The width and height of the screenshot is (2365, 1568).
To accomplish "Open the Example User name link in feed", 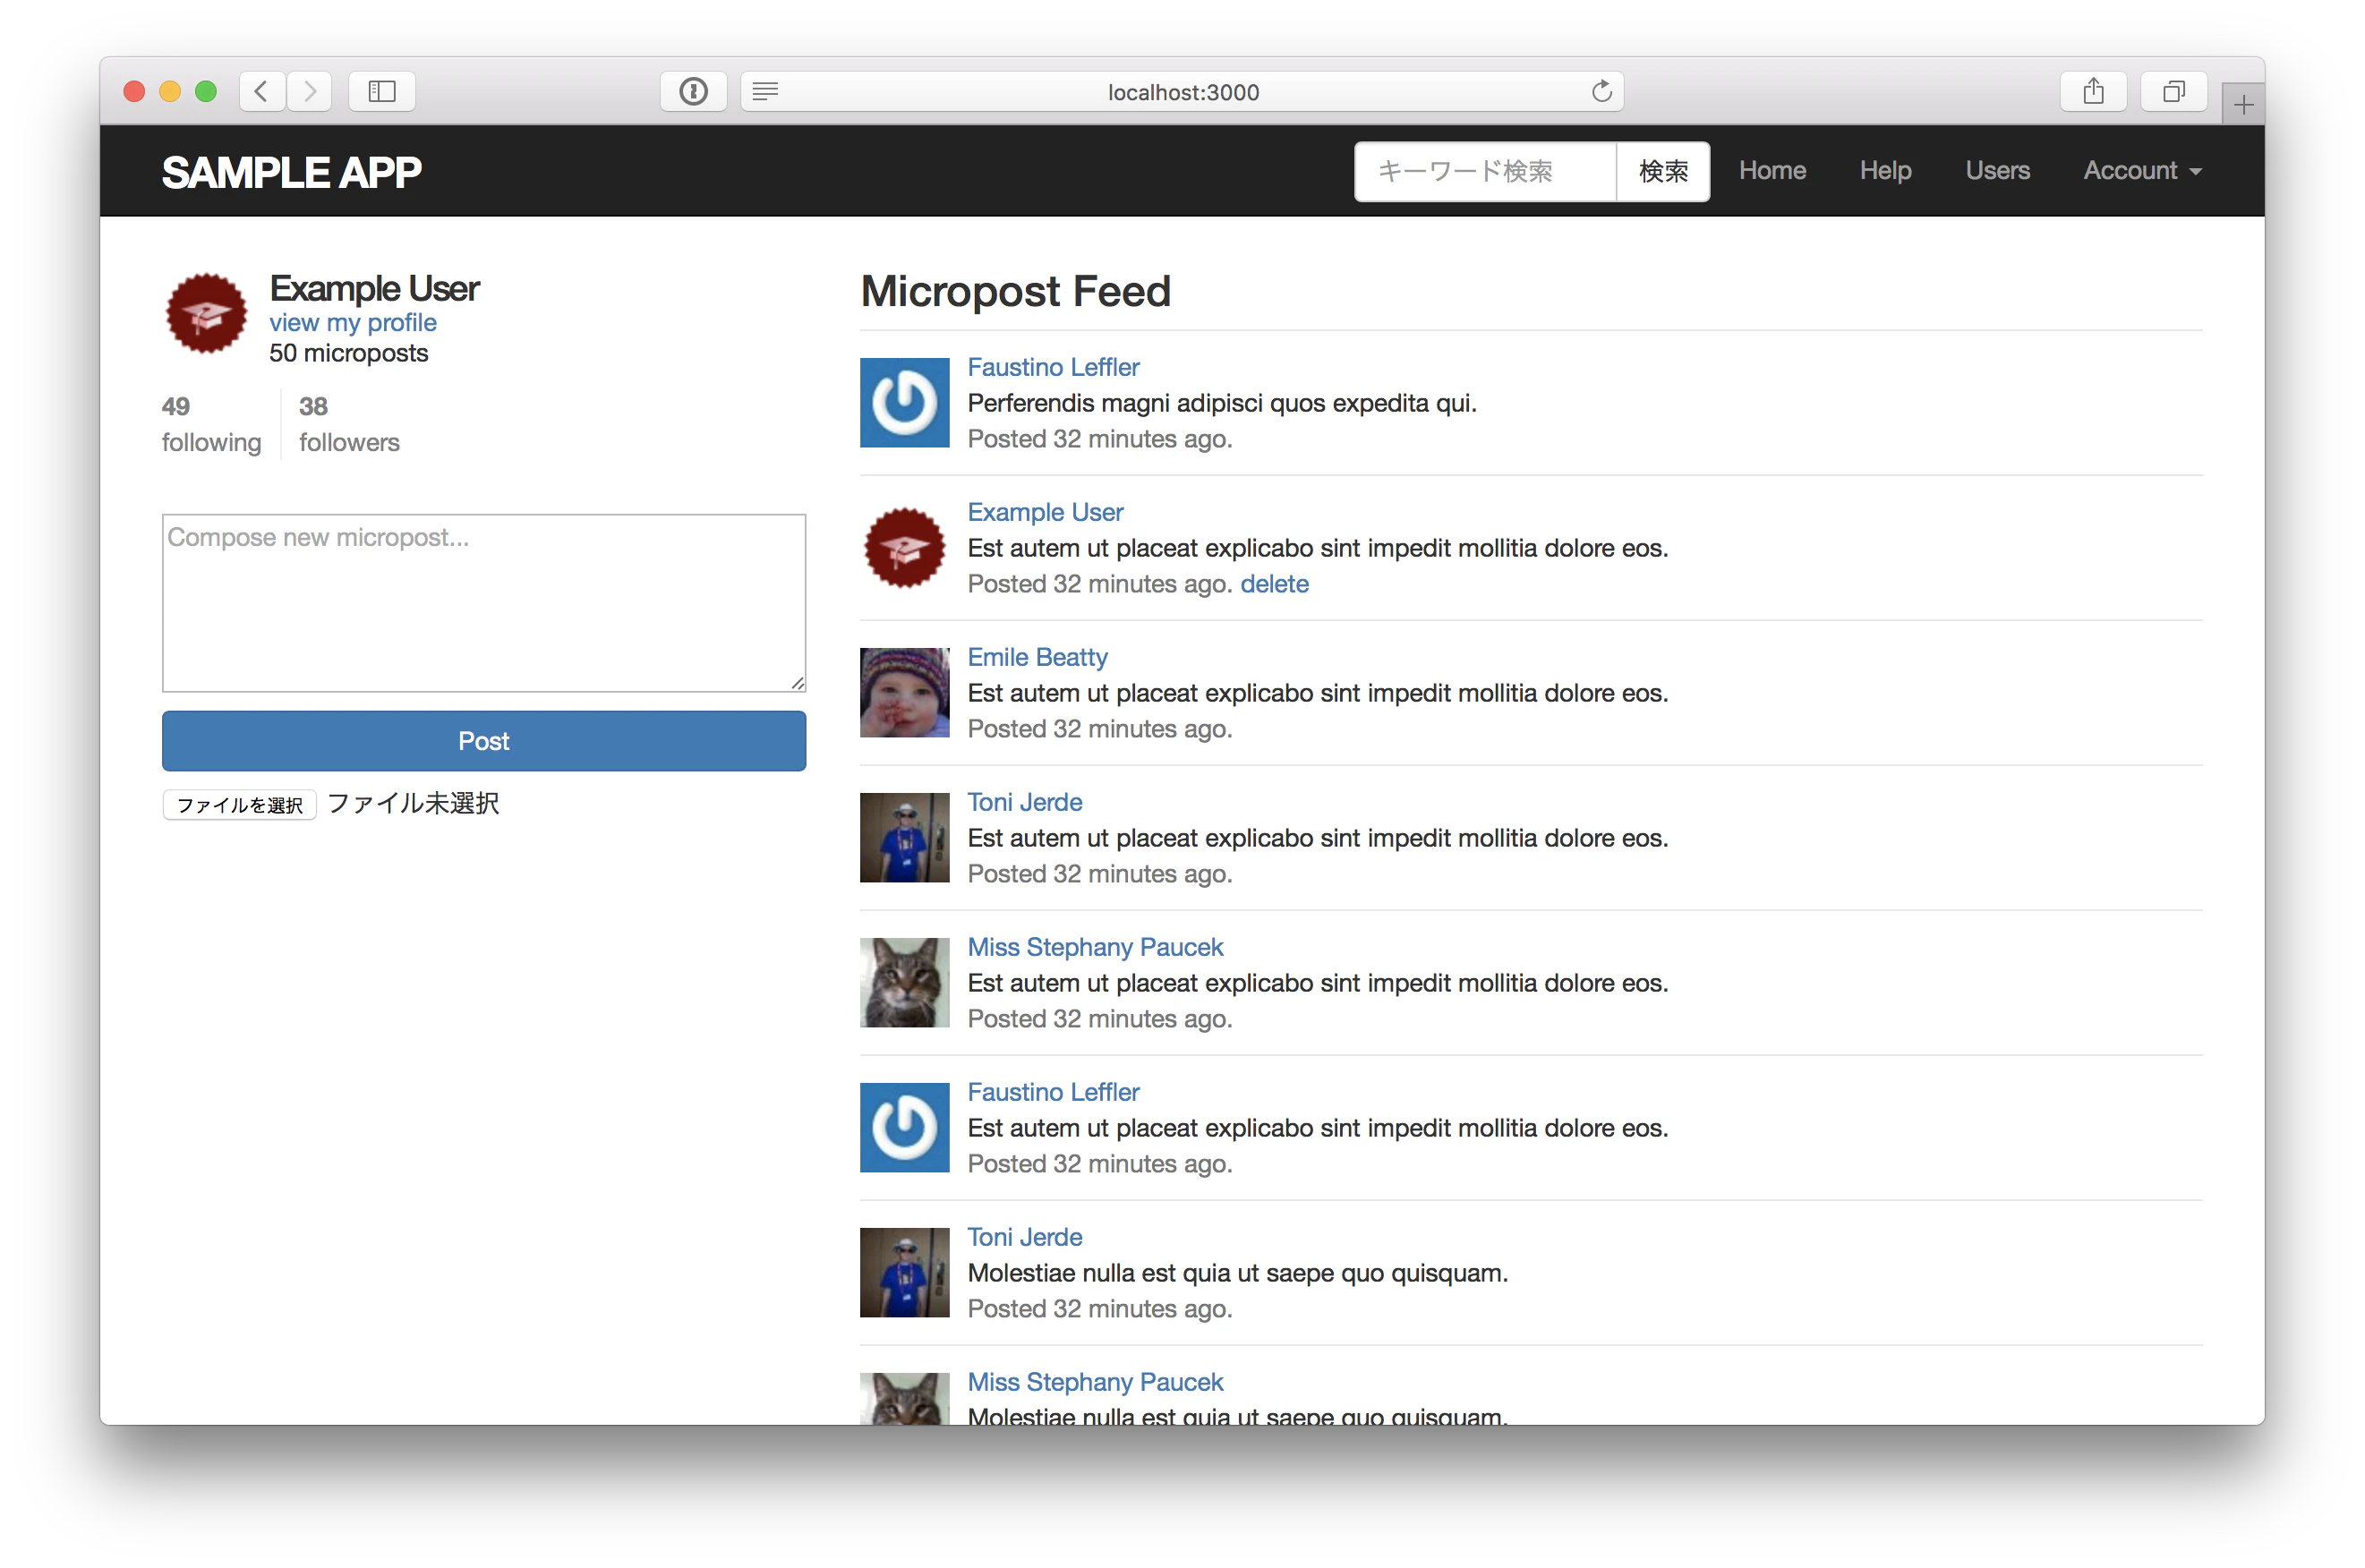I will pyautogui.click(x=1045, y=512).
